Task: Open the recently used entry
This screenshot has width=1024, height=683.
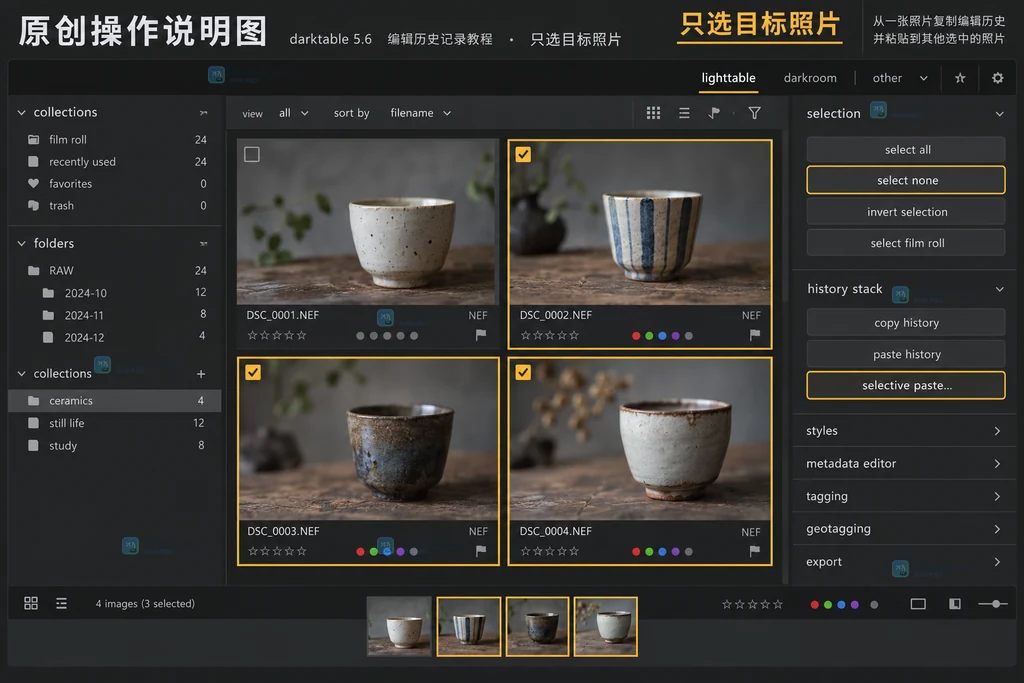Action: [116, 161]
